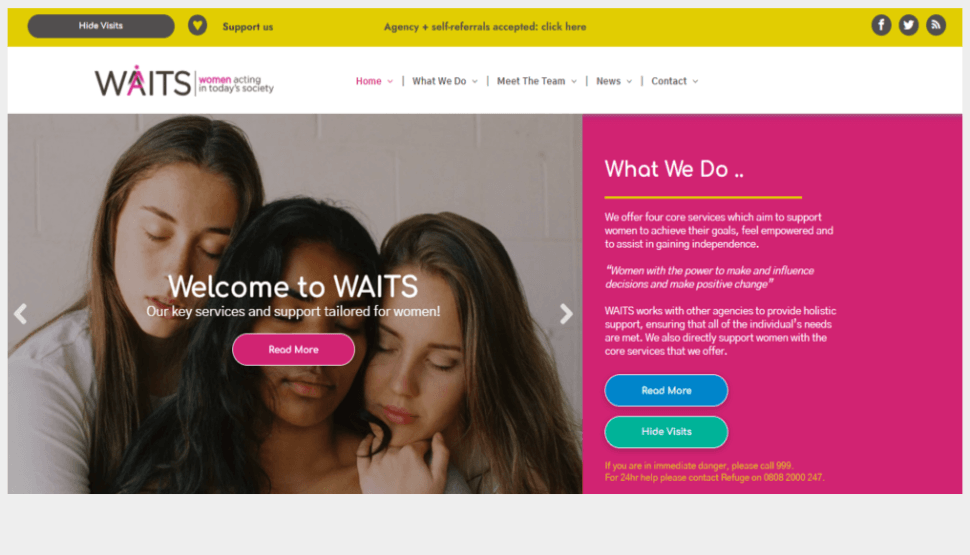
Task: Open the Contact menu item
Action: (x=669, y=81)
